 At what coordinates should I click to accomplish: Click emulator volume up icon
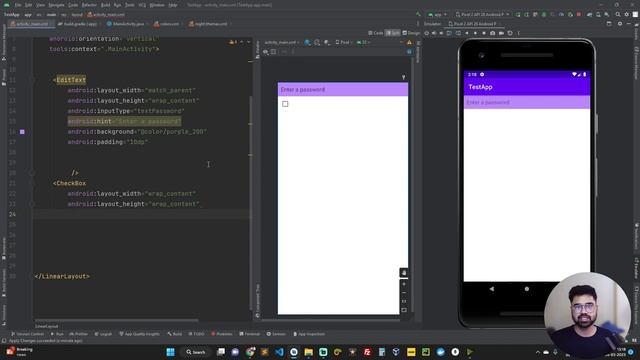(434, 33)
